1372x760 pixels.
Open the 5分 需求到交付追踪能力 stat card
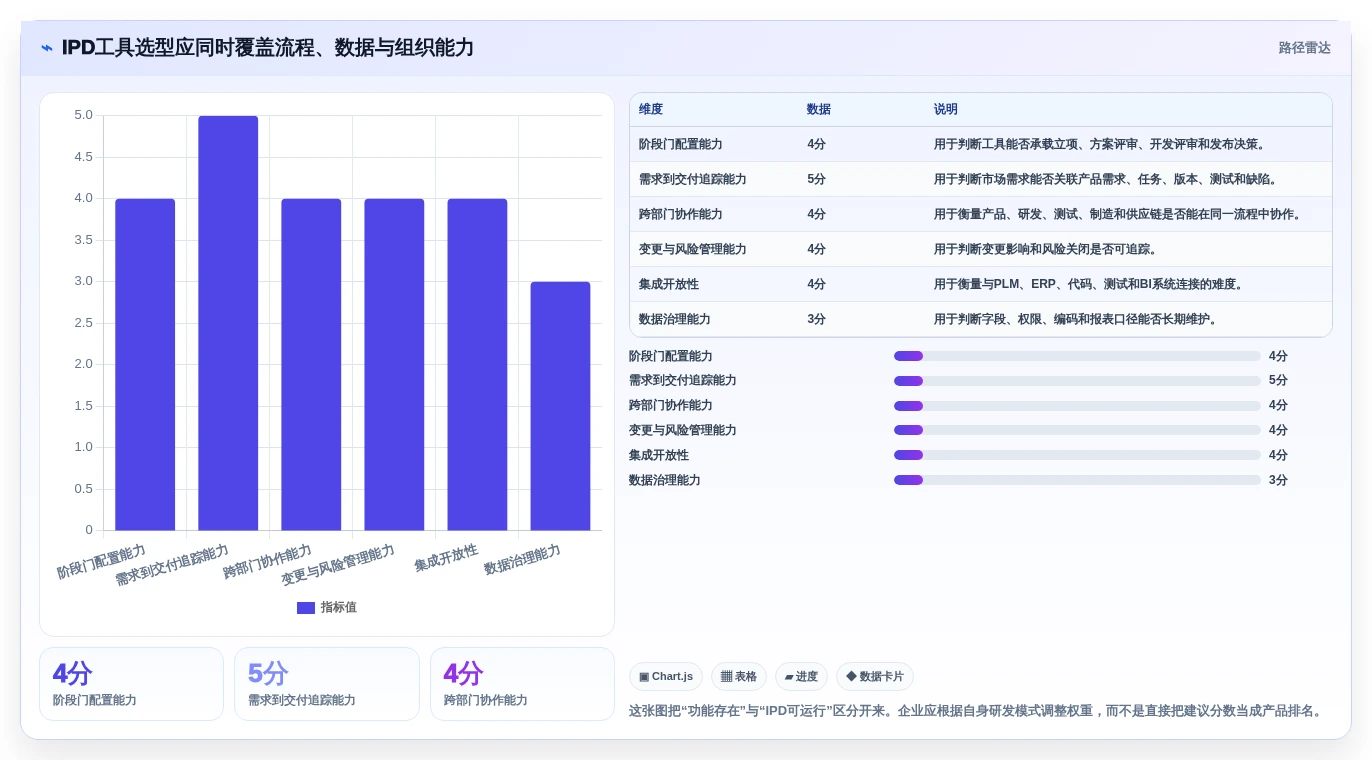coord(327,684)
